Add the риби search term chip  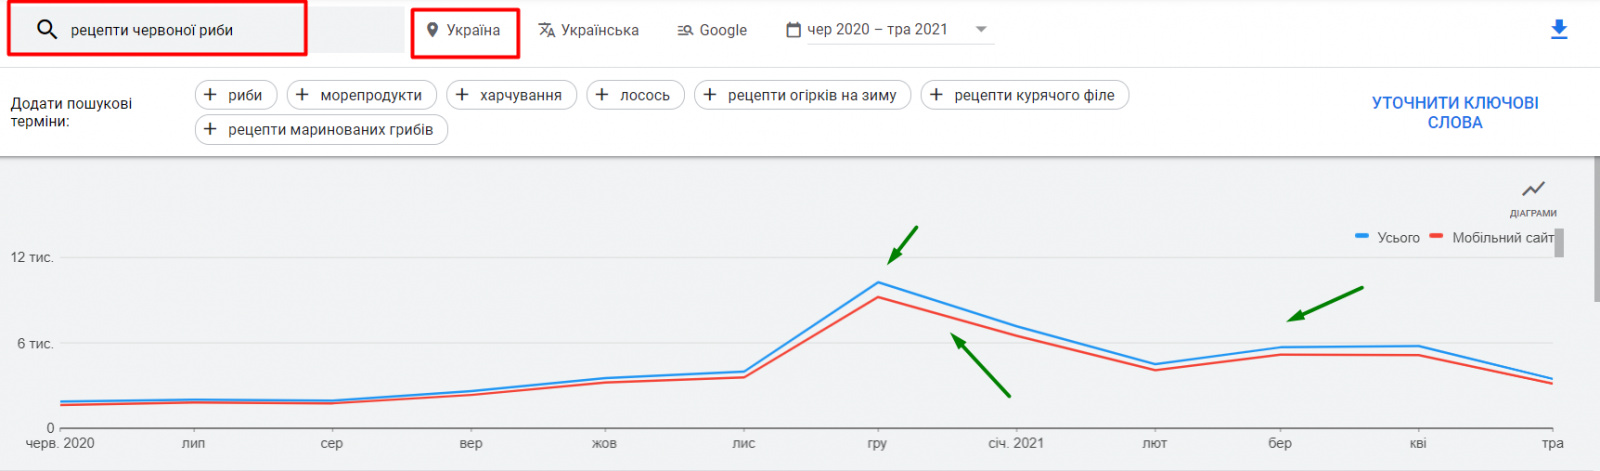[235, 95]
